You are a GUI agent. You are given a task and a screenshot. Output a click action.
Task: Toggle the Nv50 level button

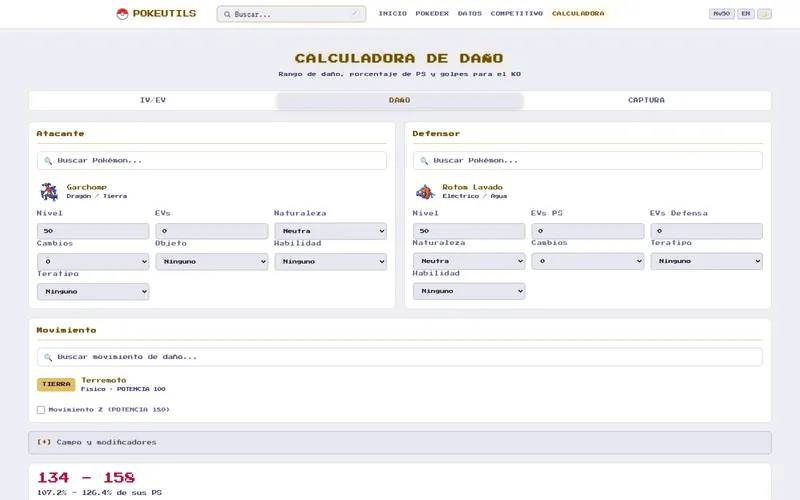pyautogui.click(x=721, y=14)
